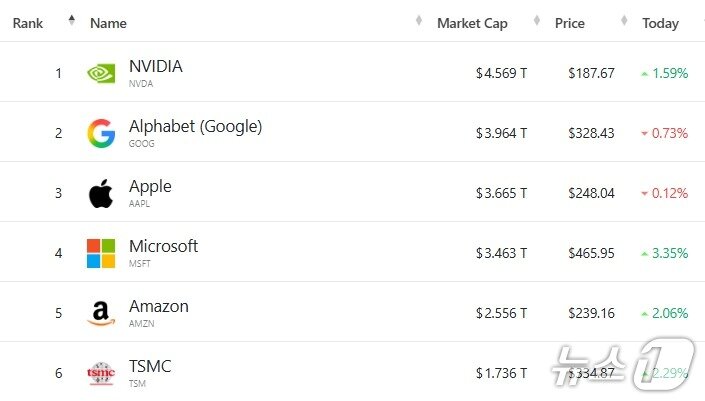The image size is (705, 401).
Task: Sort the table by Rank column arrows
Action: [71, 20]
